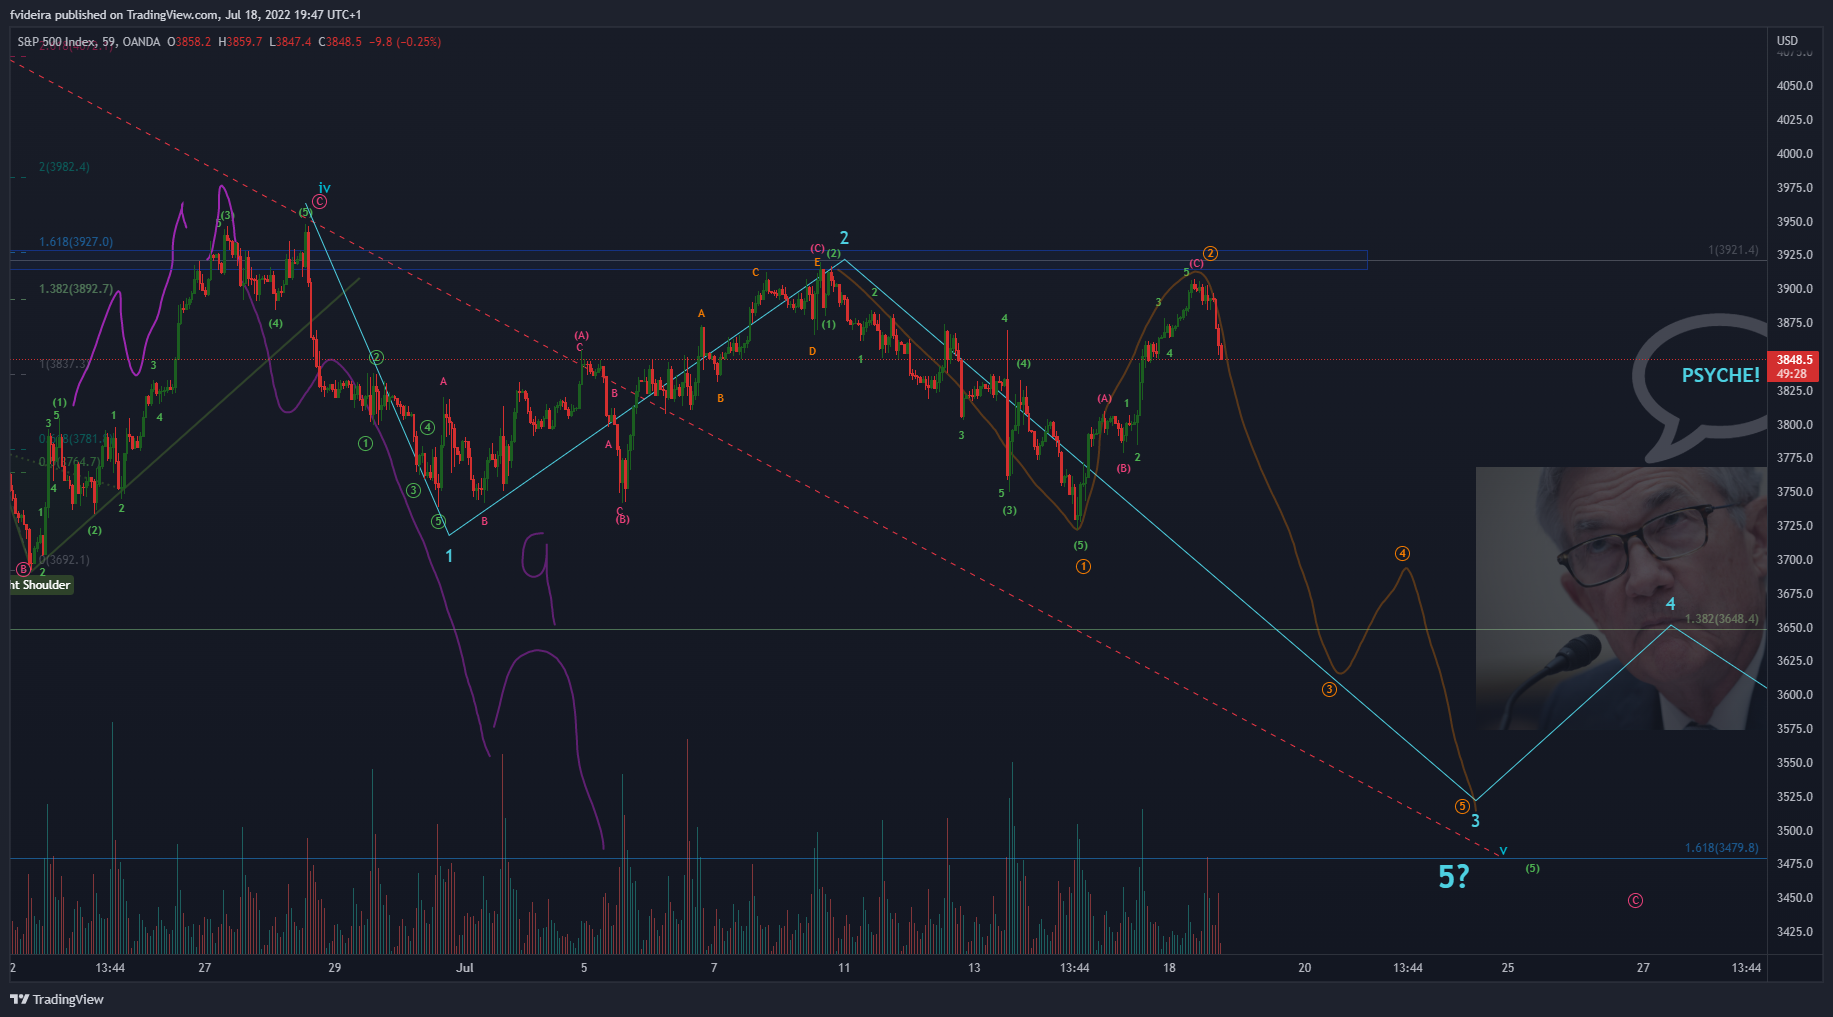Click the Shoulder pattern label box

tap(41, 585)
